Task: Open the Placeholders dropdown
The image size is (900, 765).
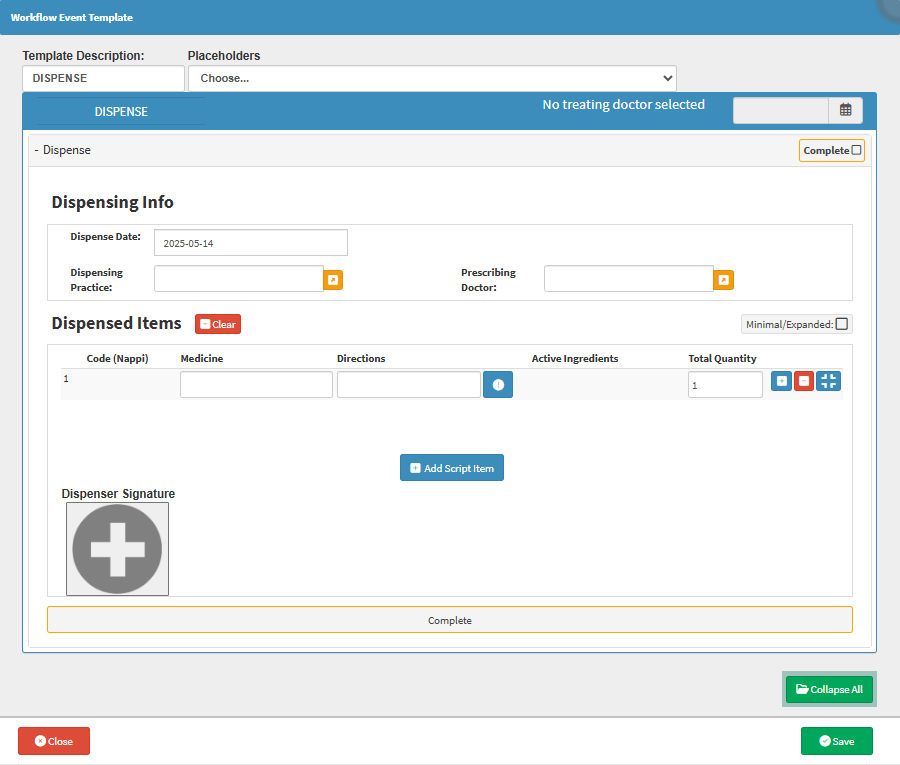Action: [432, 78]
